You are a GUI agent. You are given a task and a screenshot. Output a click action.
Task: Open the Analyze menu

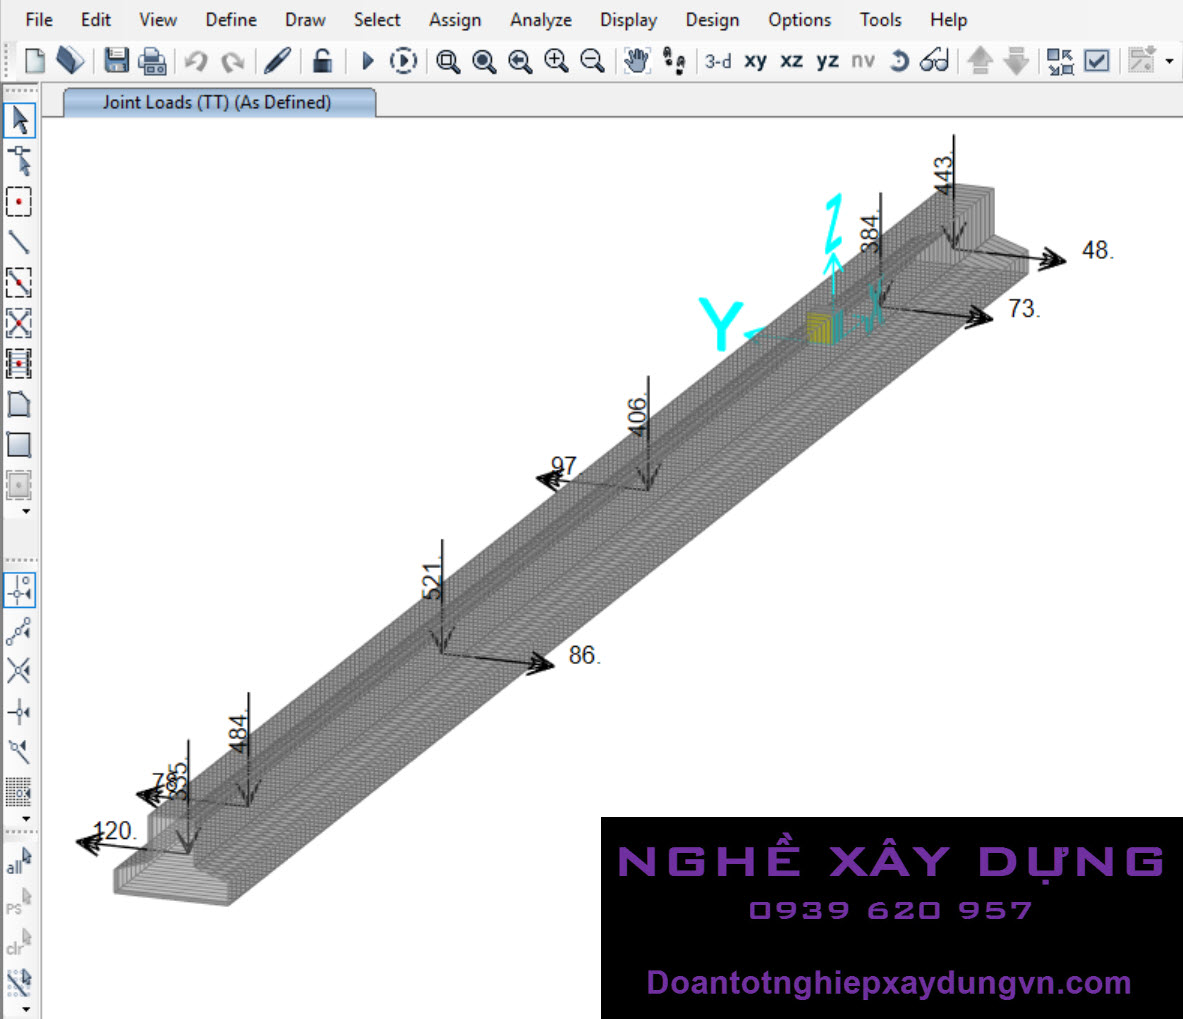(540, 20)
